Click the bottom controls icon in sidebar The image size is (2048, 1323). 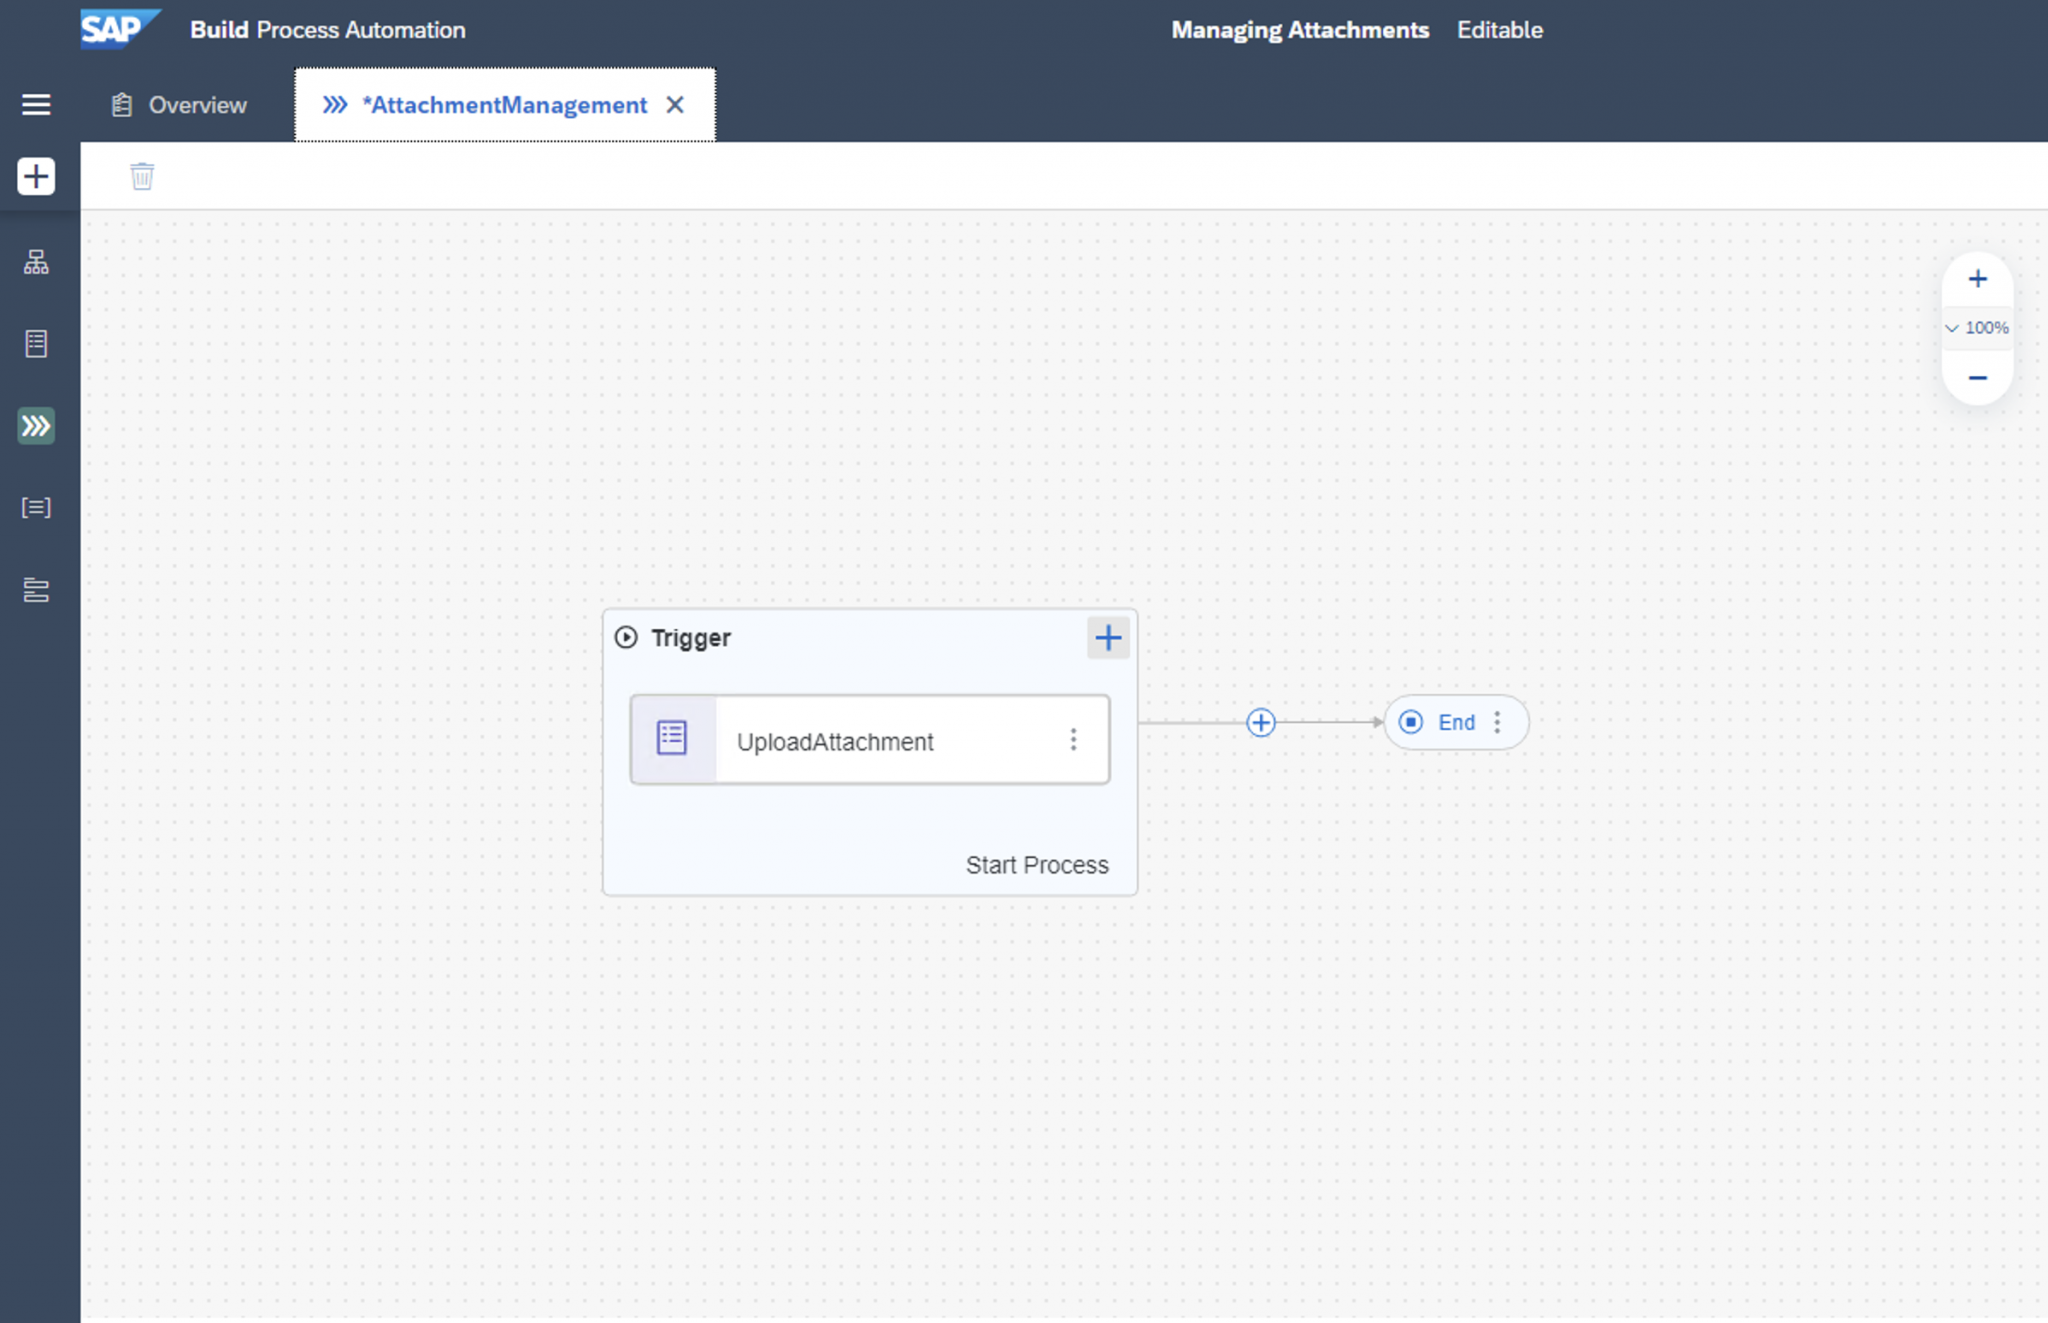(36, 590)
